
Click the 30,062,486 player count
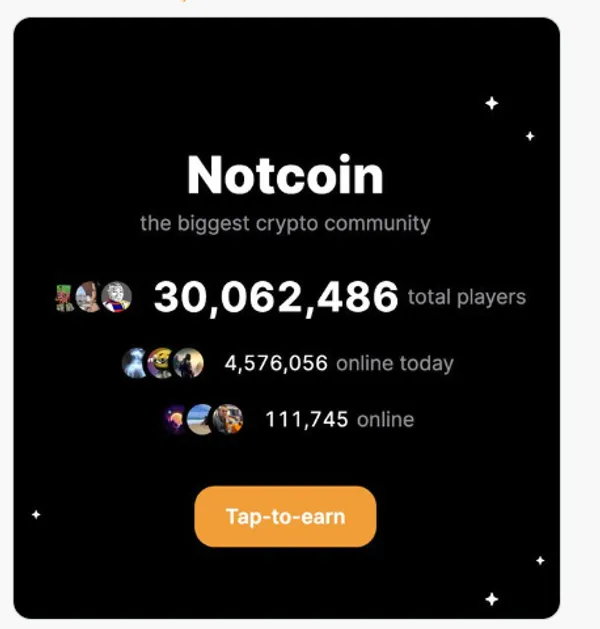click(x=276, y=297)
